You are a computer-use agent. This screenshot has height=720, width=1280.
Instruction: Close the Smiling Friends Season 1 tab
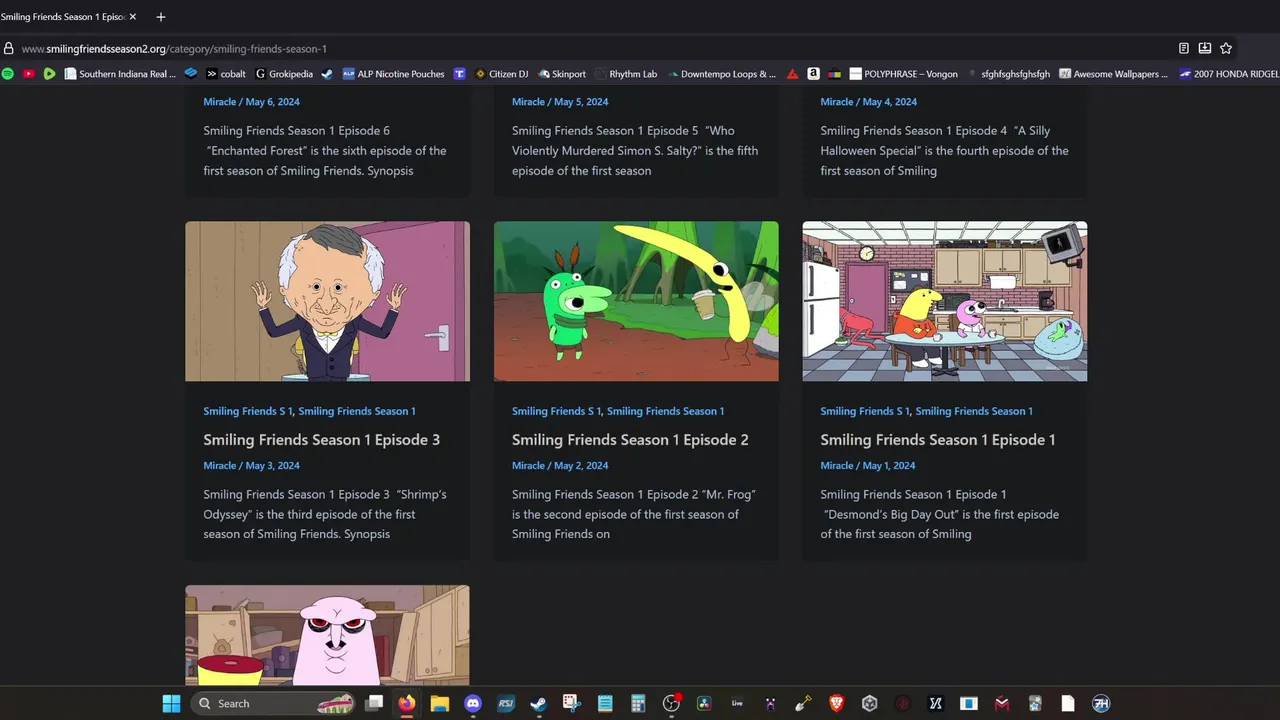point(132,17)
